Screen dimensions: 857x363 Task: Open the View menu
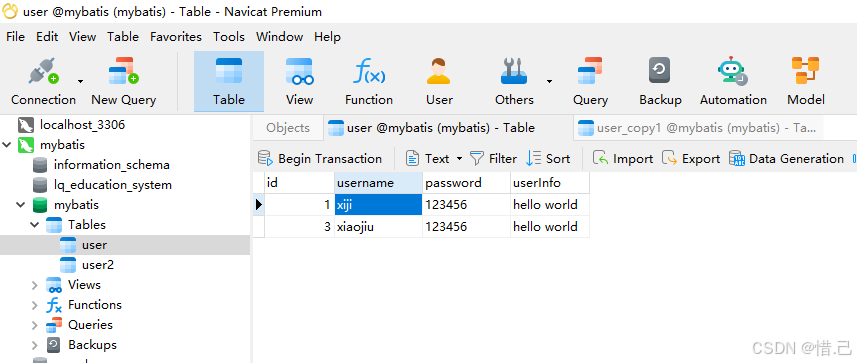click(83, 37)
